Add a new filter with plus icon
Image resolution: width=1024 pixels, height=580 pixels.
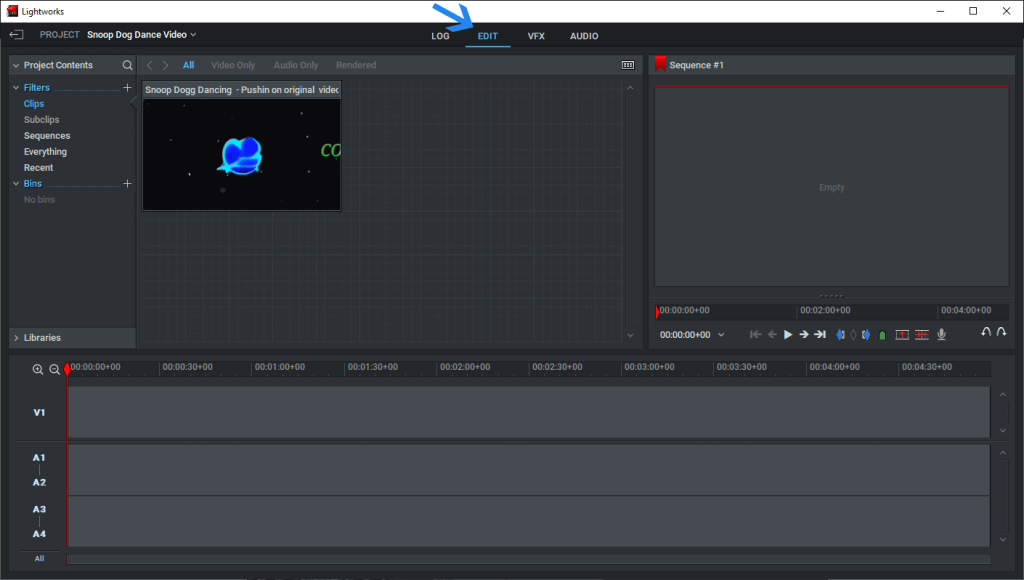point(127,88)
